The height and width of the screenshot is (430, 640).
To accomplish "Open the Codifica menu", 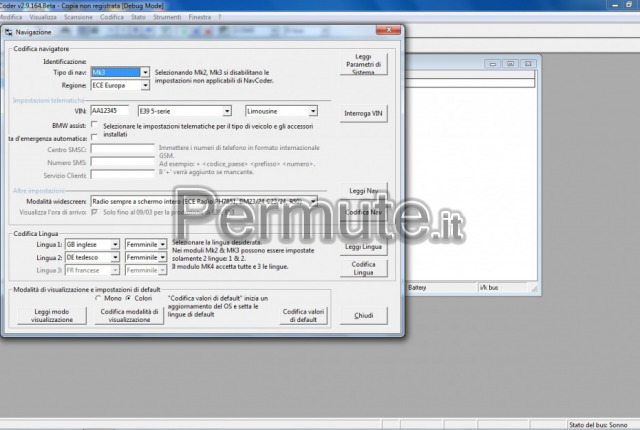I will pyautogui.click(x=112, y=17).
